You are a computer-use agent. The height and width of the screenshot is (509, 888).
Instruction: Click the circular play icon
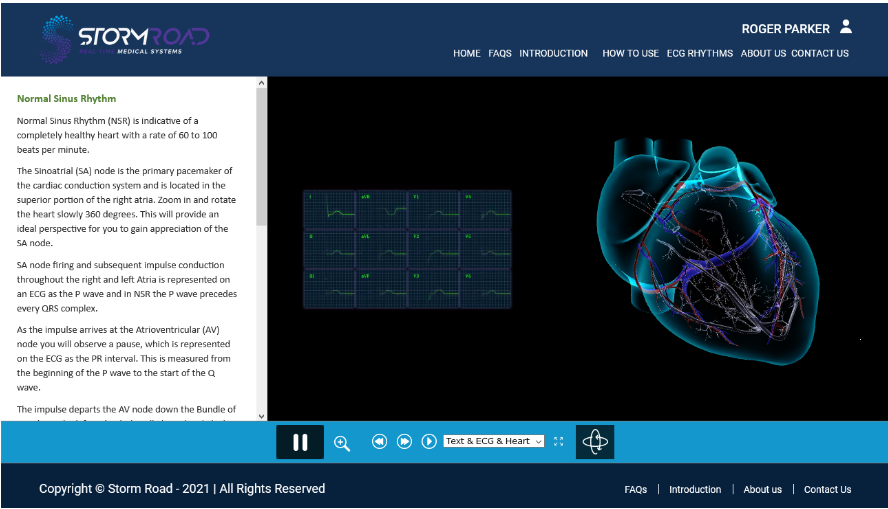(429, 441)
